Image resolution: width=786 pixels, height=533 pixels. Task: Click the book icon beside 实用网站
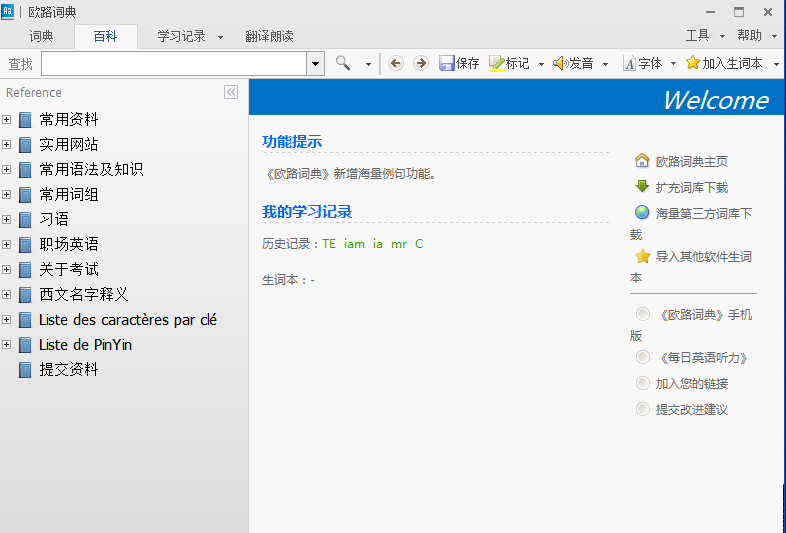(25, 145)
